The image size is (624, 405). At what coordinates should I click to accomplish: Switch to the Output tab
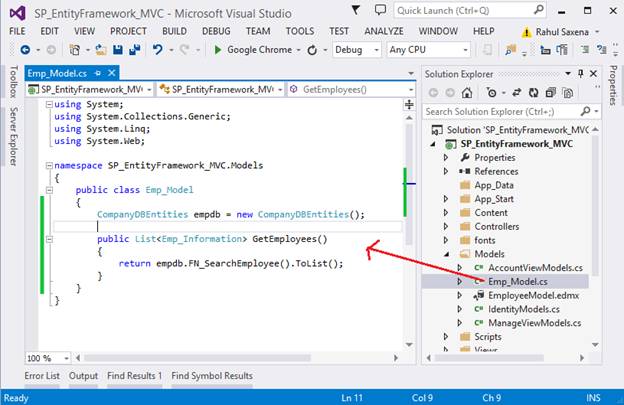tap(83, 376)
